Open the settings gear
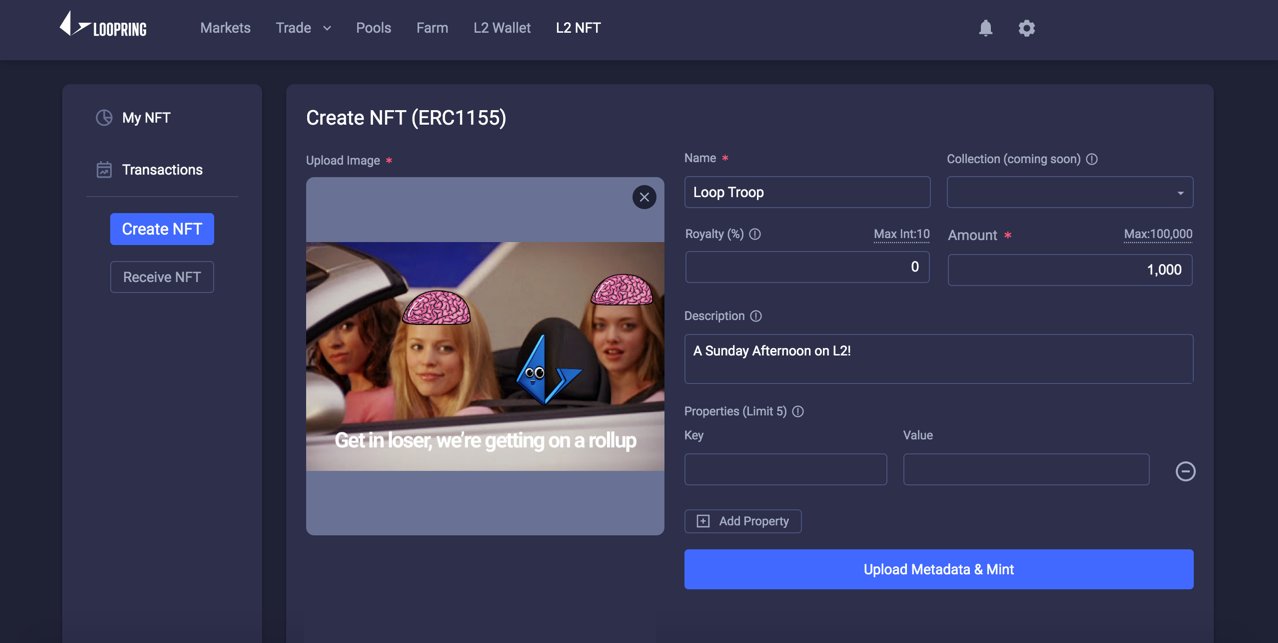 (1026, 28)
